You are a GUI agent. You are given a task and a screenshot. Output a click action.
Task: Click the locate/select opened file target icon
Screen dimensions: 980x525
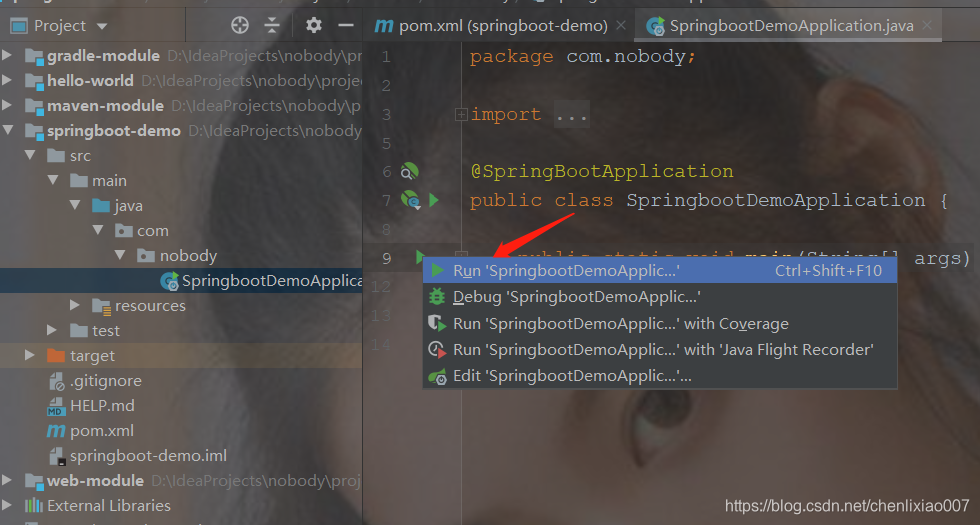pos(240,26)
